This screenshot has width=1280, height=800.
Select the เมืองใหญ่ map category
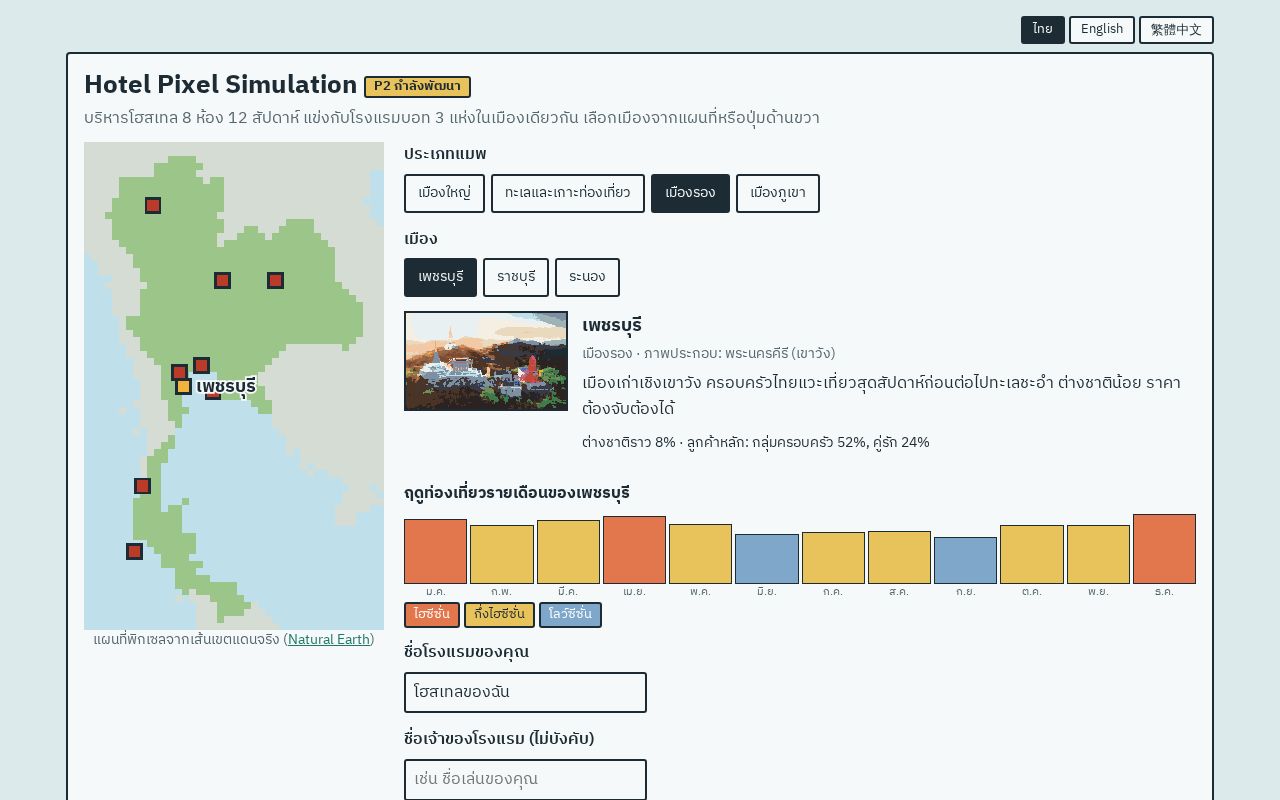click(444, 193)
